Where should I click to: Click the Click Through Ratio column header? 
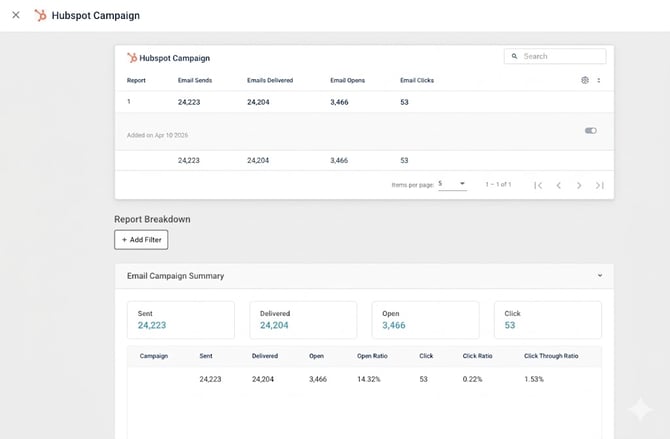tap(551, 356)
